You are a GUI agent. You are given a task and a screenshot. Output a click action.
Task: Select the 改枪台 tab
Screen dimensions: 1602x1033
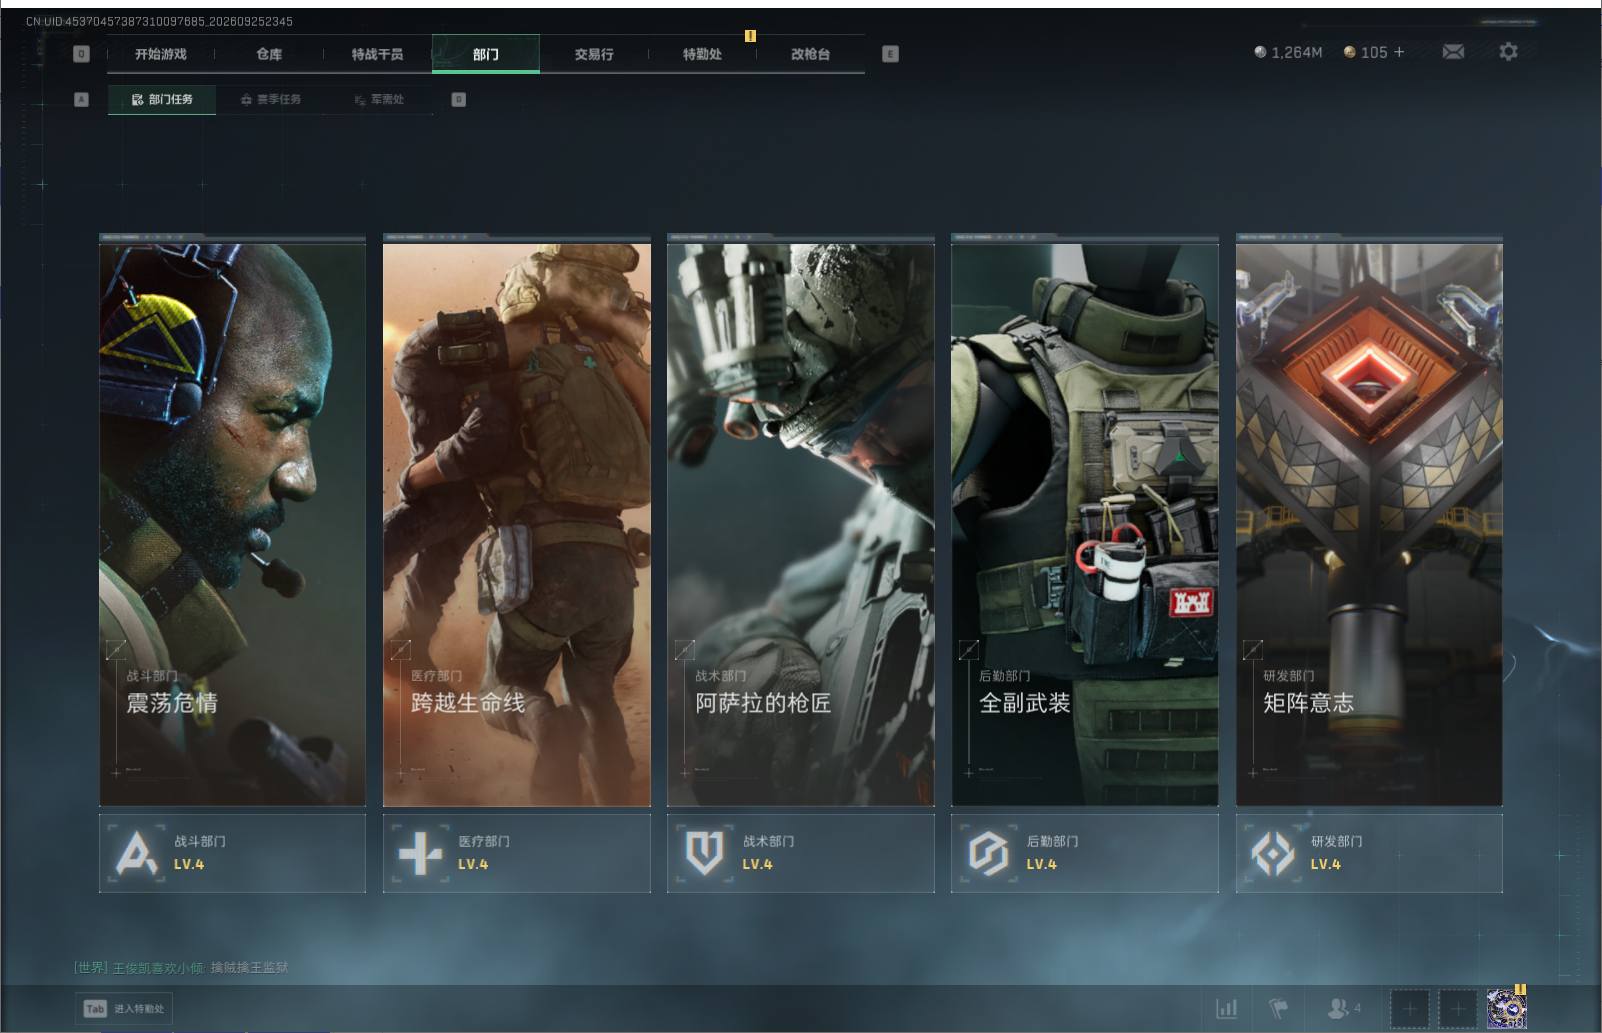tap(810, 54)
